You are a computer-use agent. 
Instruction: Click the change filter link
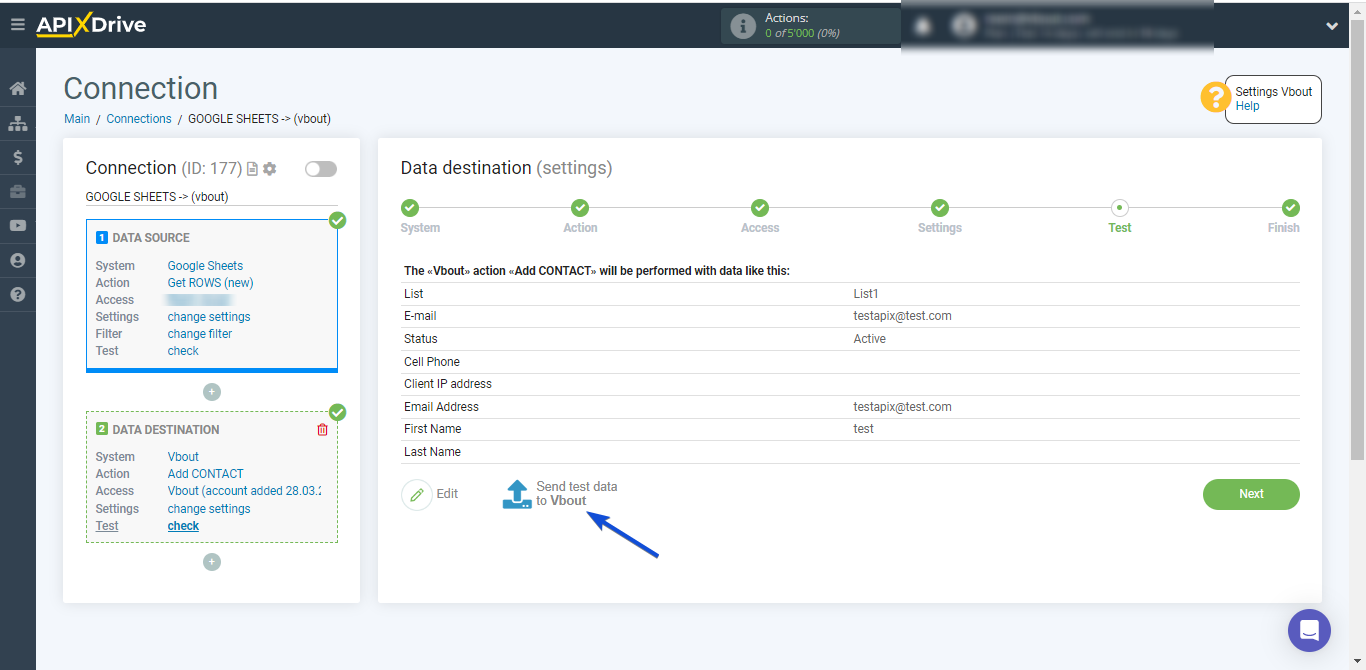[x=200, y=334]
